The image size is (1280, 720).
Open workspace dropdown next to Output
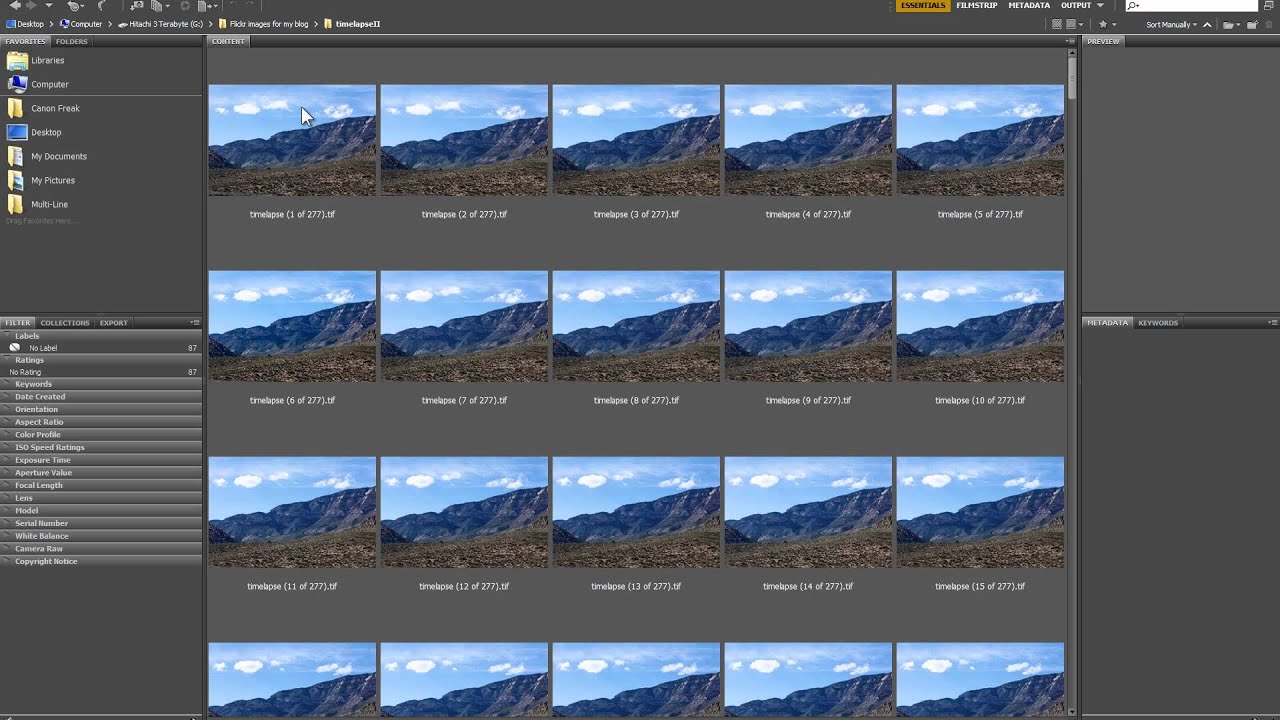[1100, 5]
